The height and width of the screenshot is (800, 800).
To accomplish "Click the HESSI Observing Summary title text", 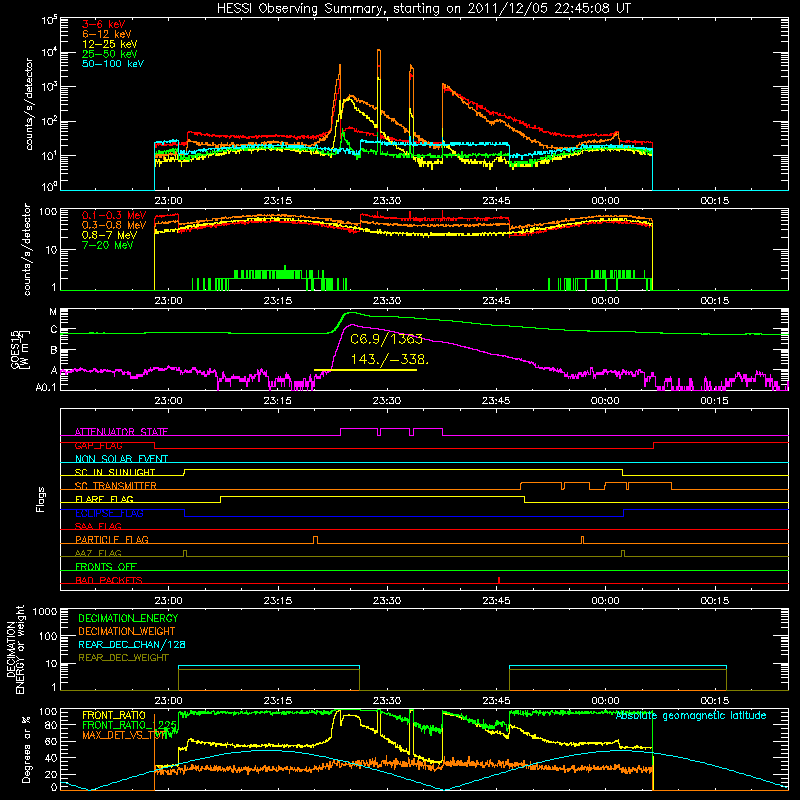I will (x=423, y=9).
